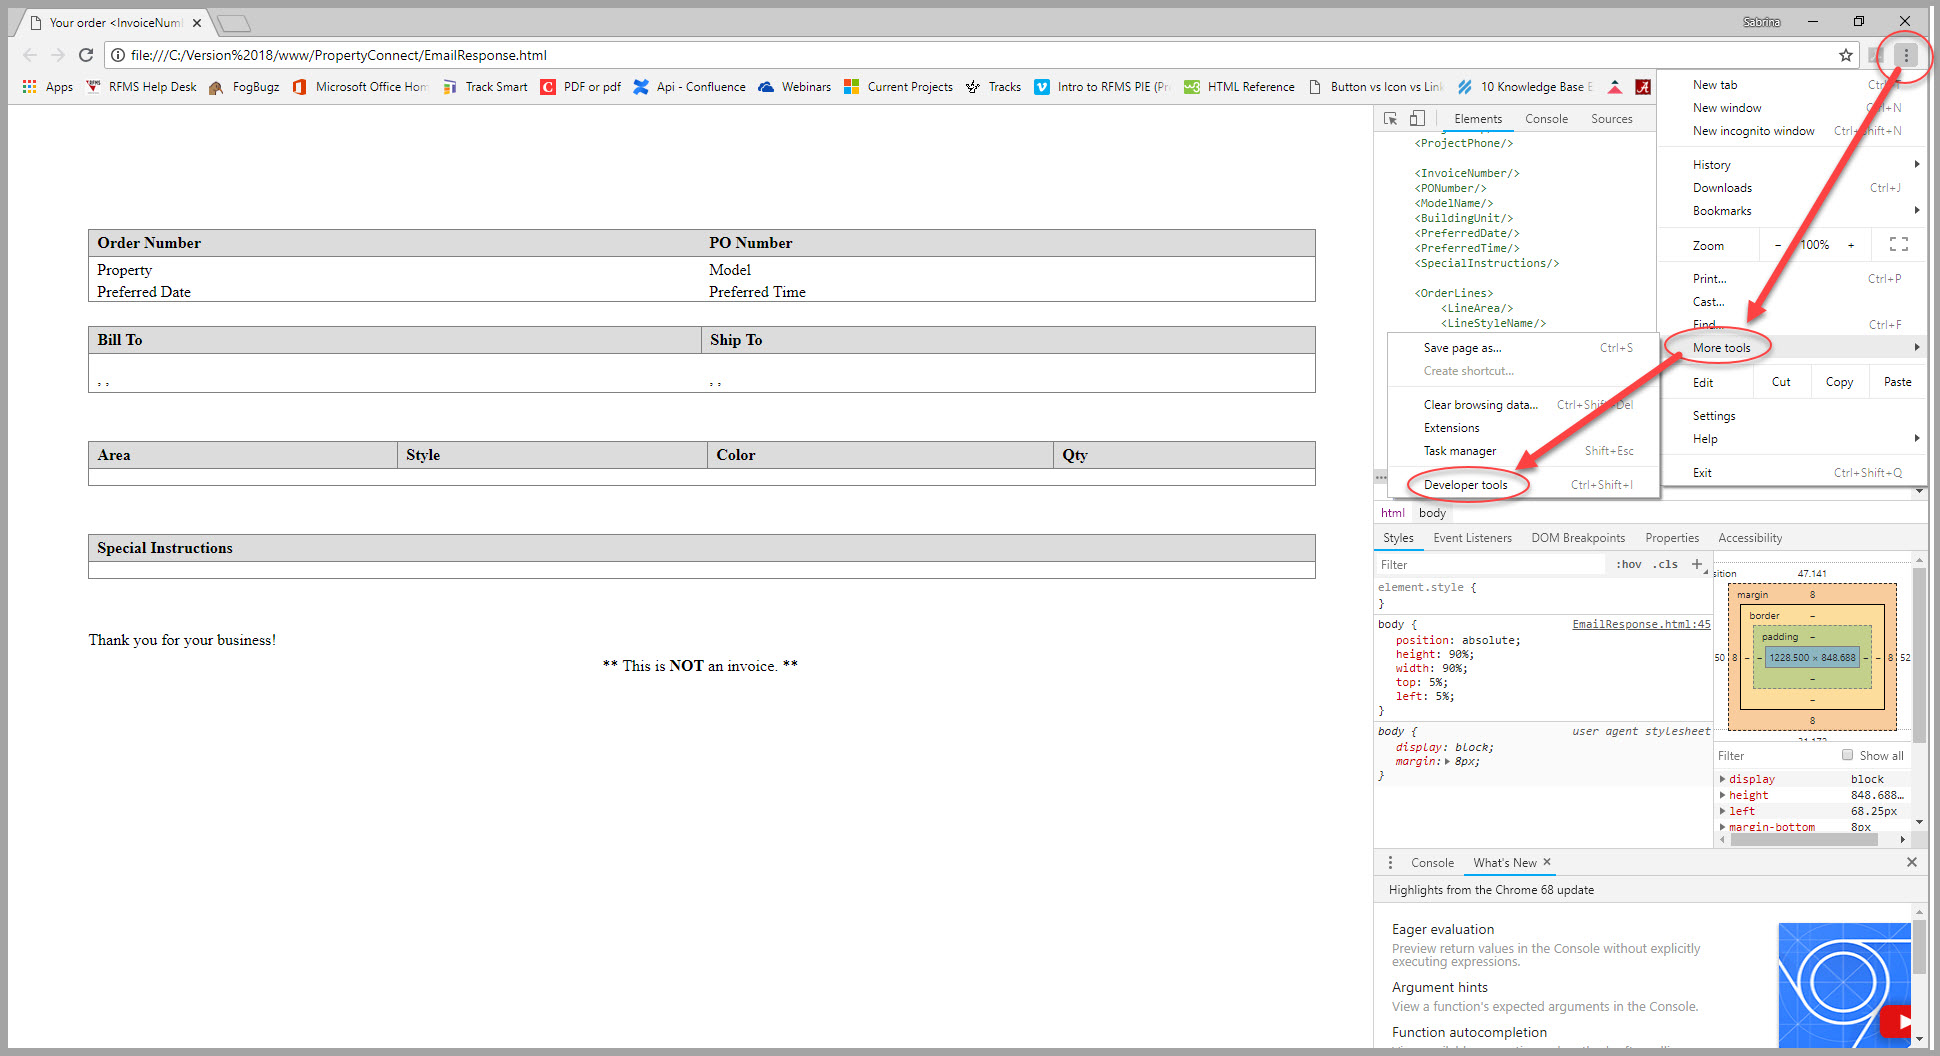Click the Styles filter input field
The height and width of the screenshot is (1056, 1940).
coord(1490,564)
